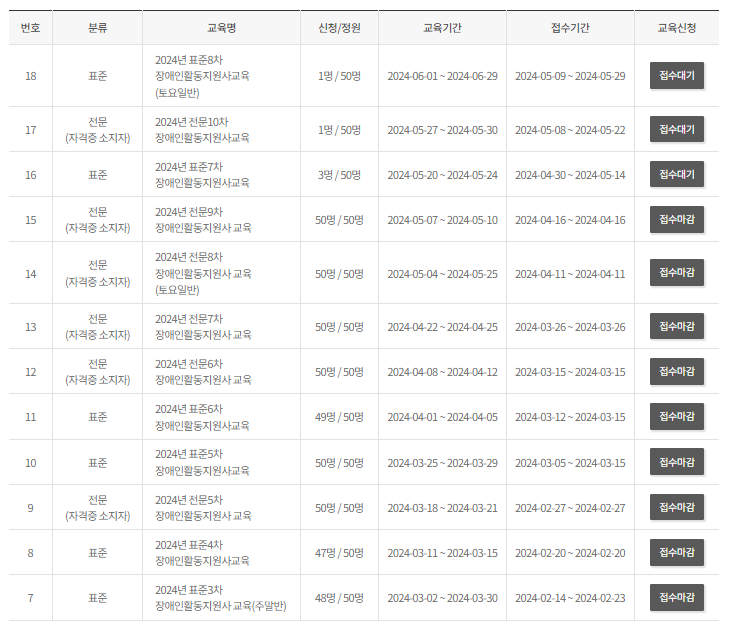Open 2024년 전문6차 장애인활동지원사 교육

(203, 372)
